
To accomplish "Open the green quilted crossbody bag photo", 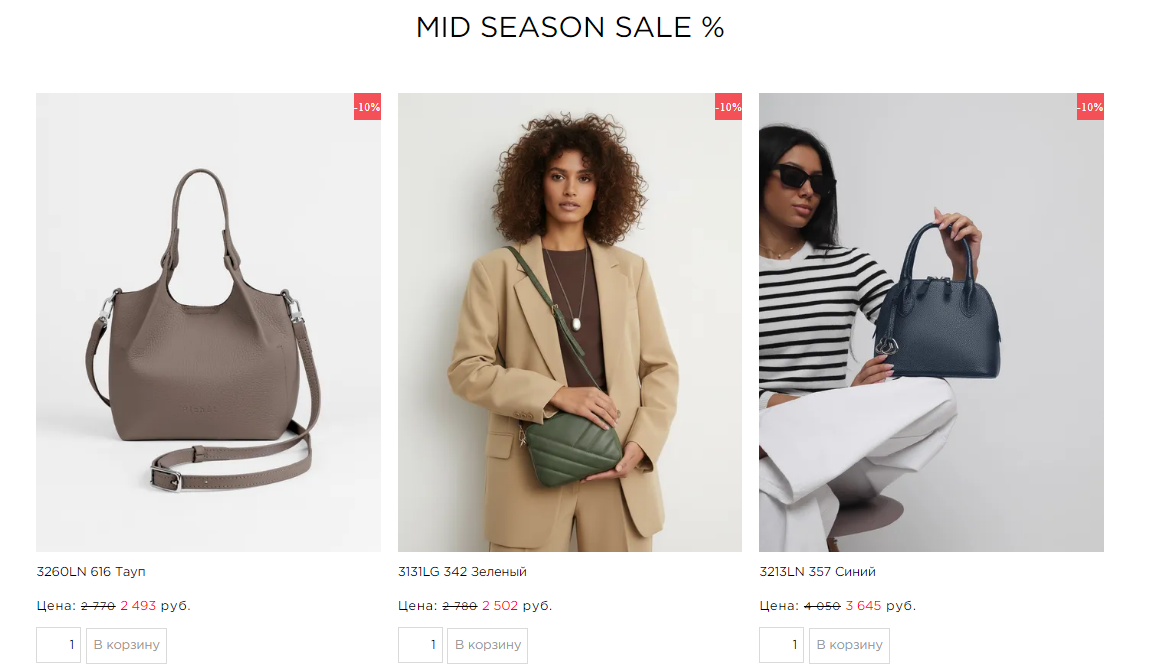I will 570,322.
